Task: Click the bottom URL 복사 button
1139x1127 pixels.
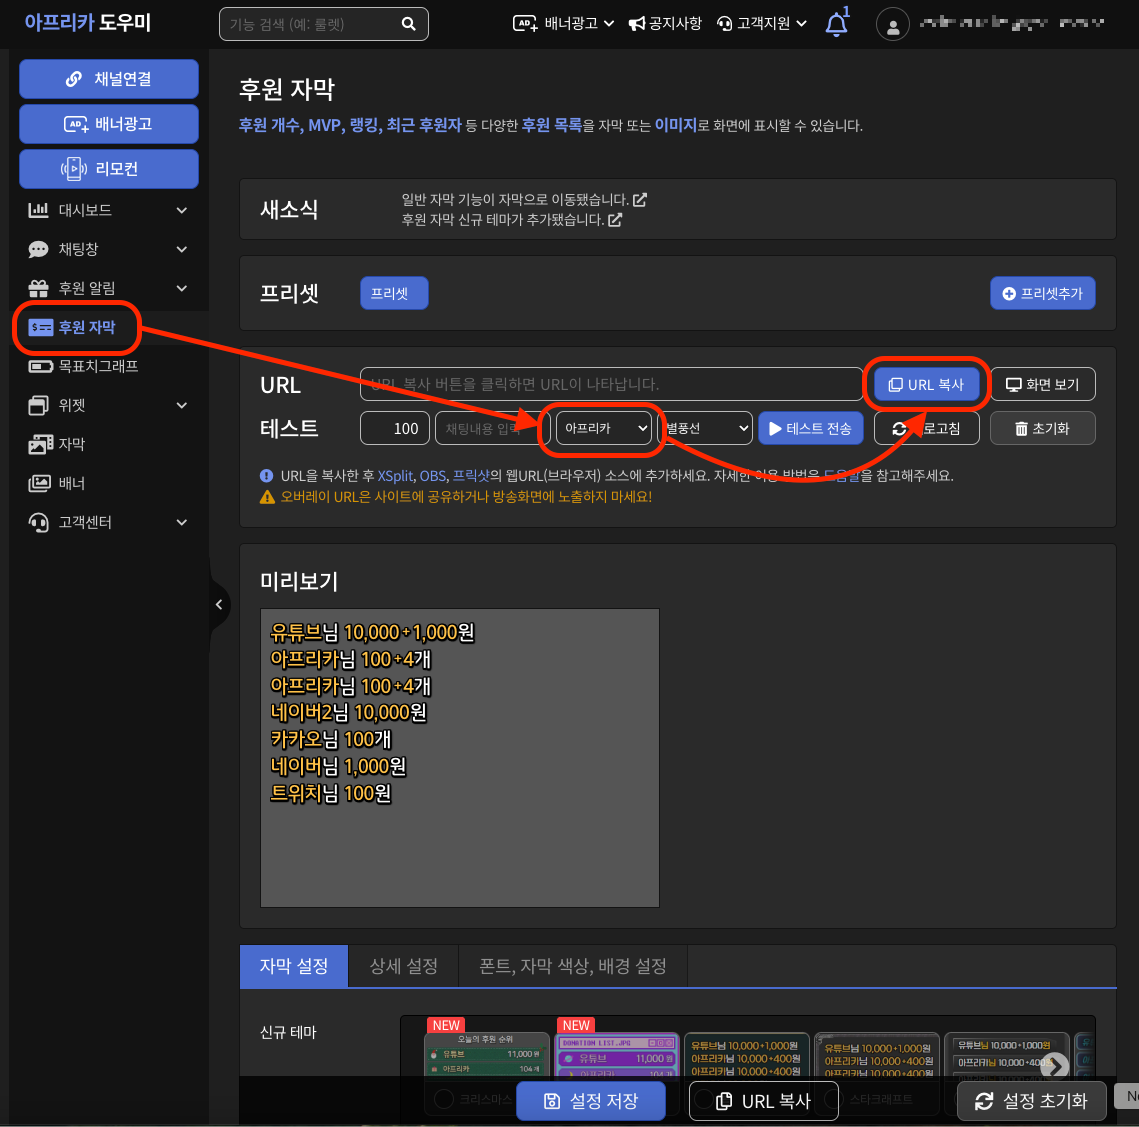Action: point(763,1101)
